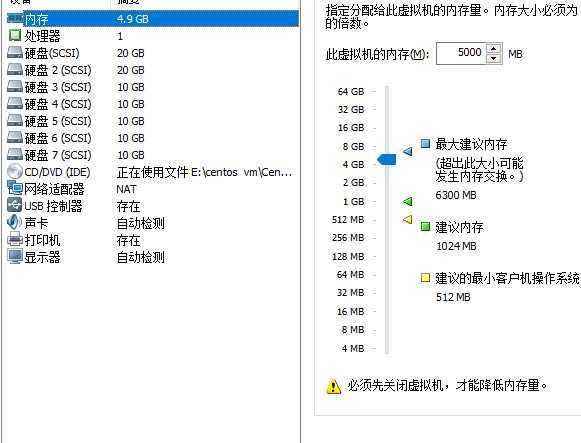Click the 6300 MB maximum memory value

[x=456, y=195]
